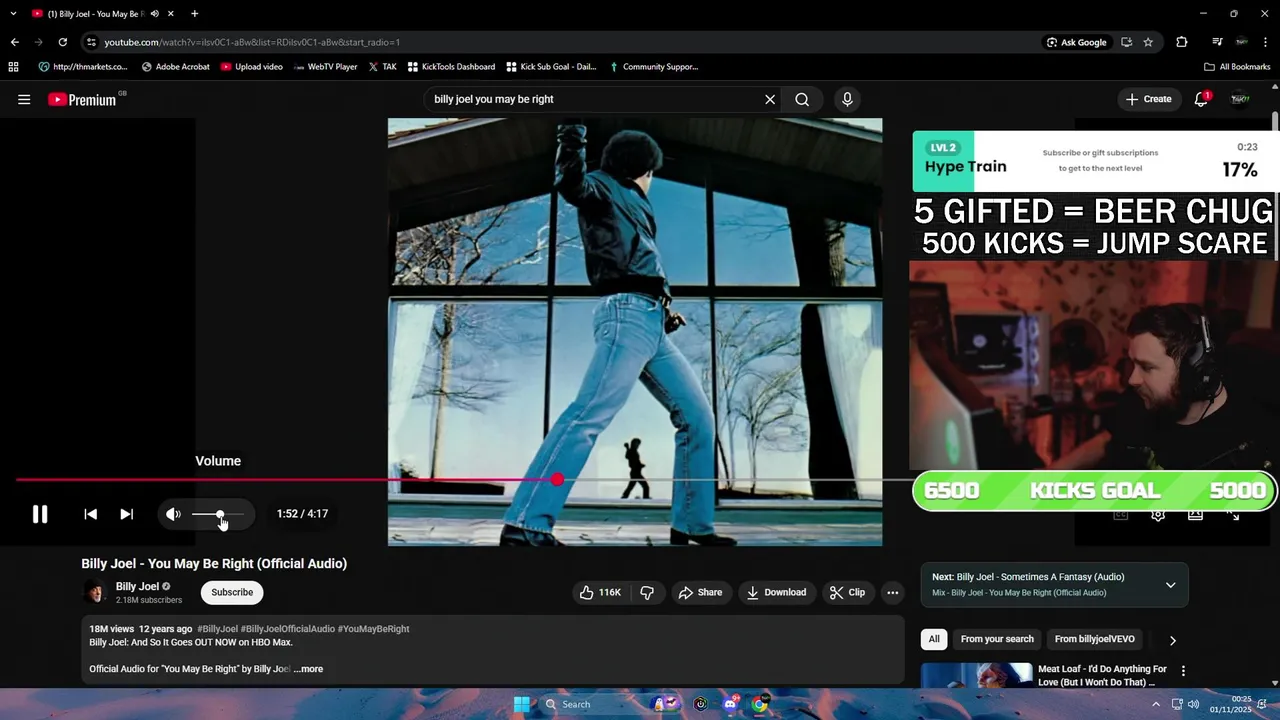Open the KickTools Dashboard bookmark

pos(451,67)
